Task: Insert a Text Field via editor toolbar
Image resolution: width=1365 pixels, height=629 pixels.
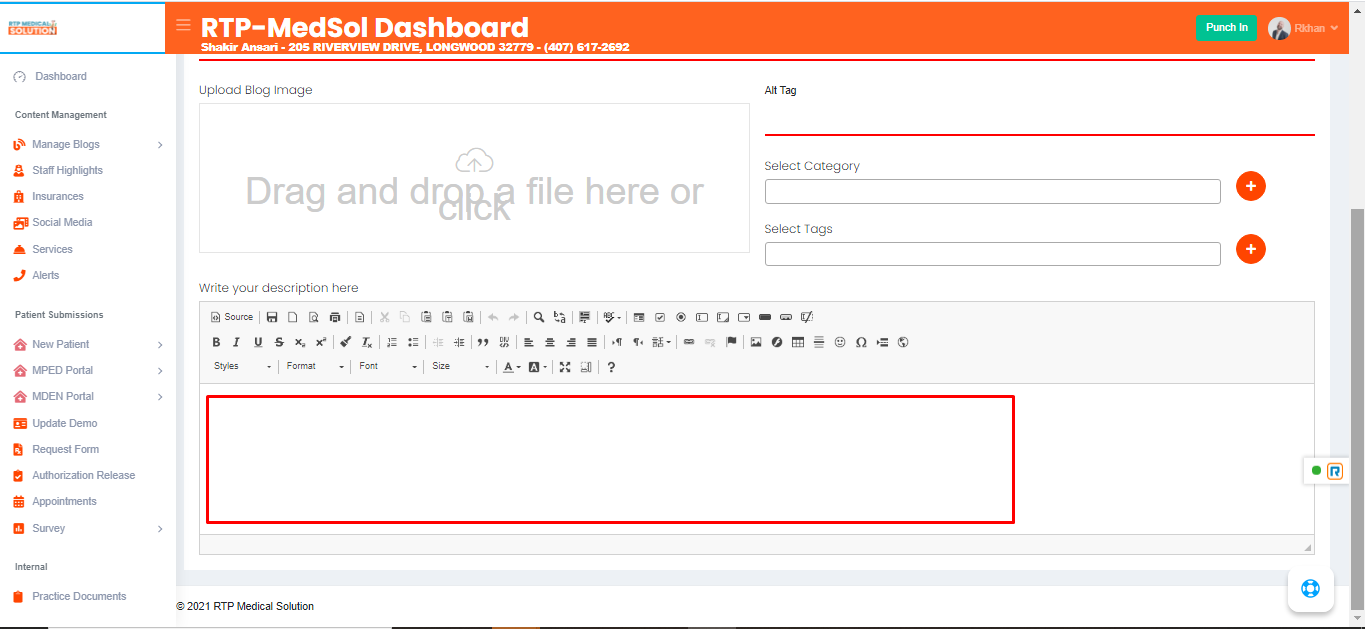Action: click(x=702, y=317)
